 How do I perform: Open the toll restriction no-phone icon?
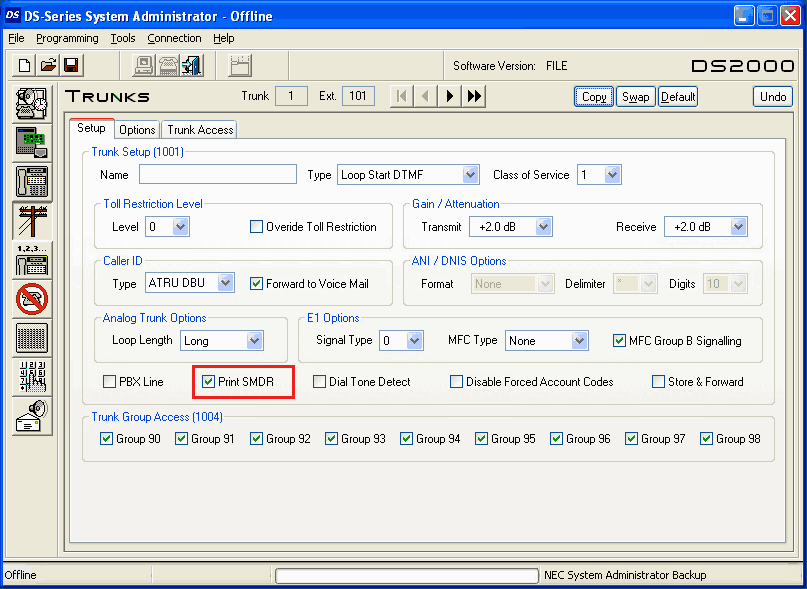pos(32,298)
